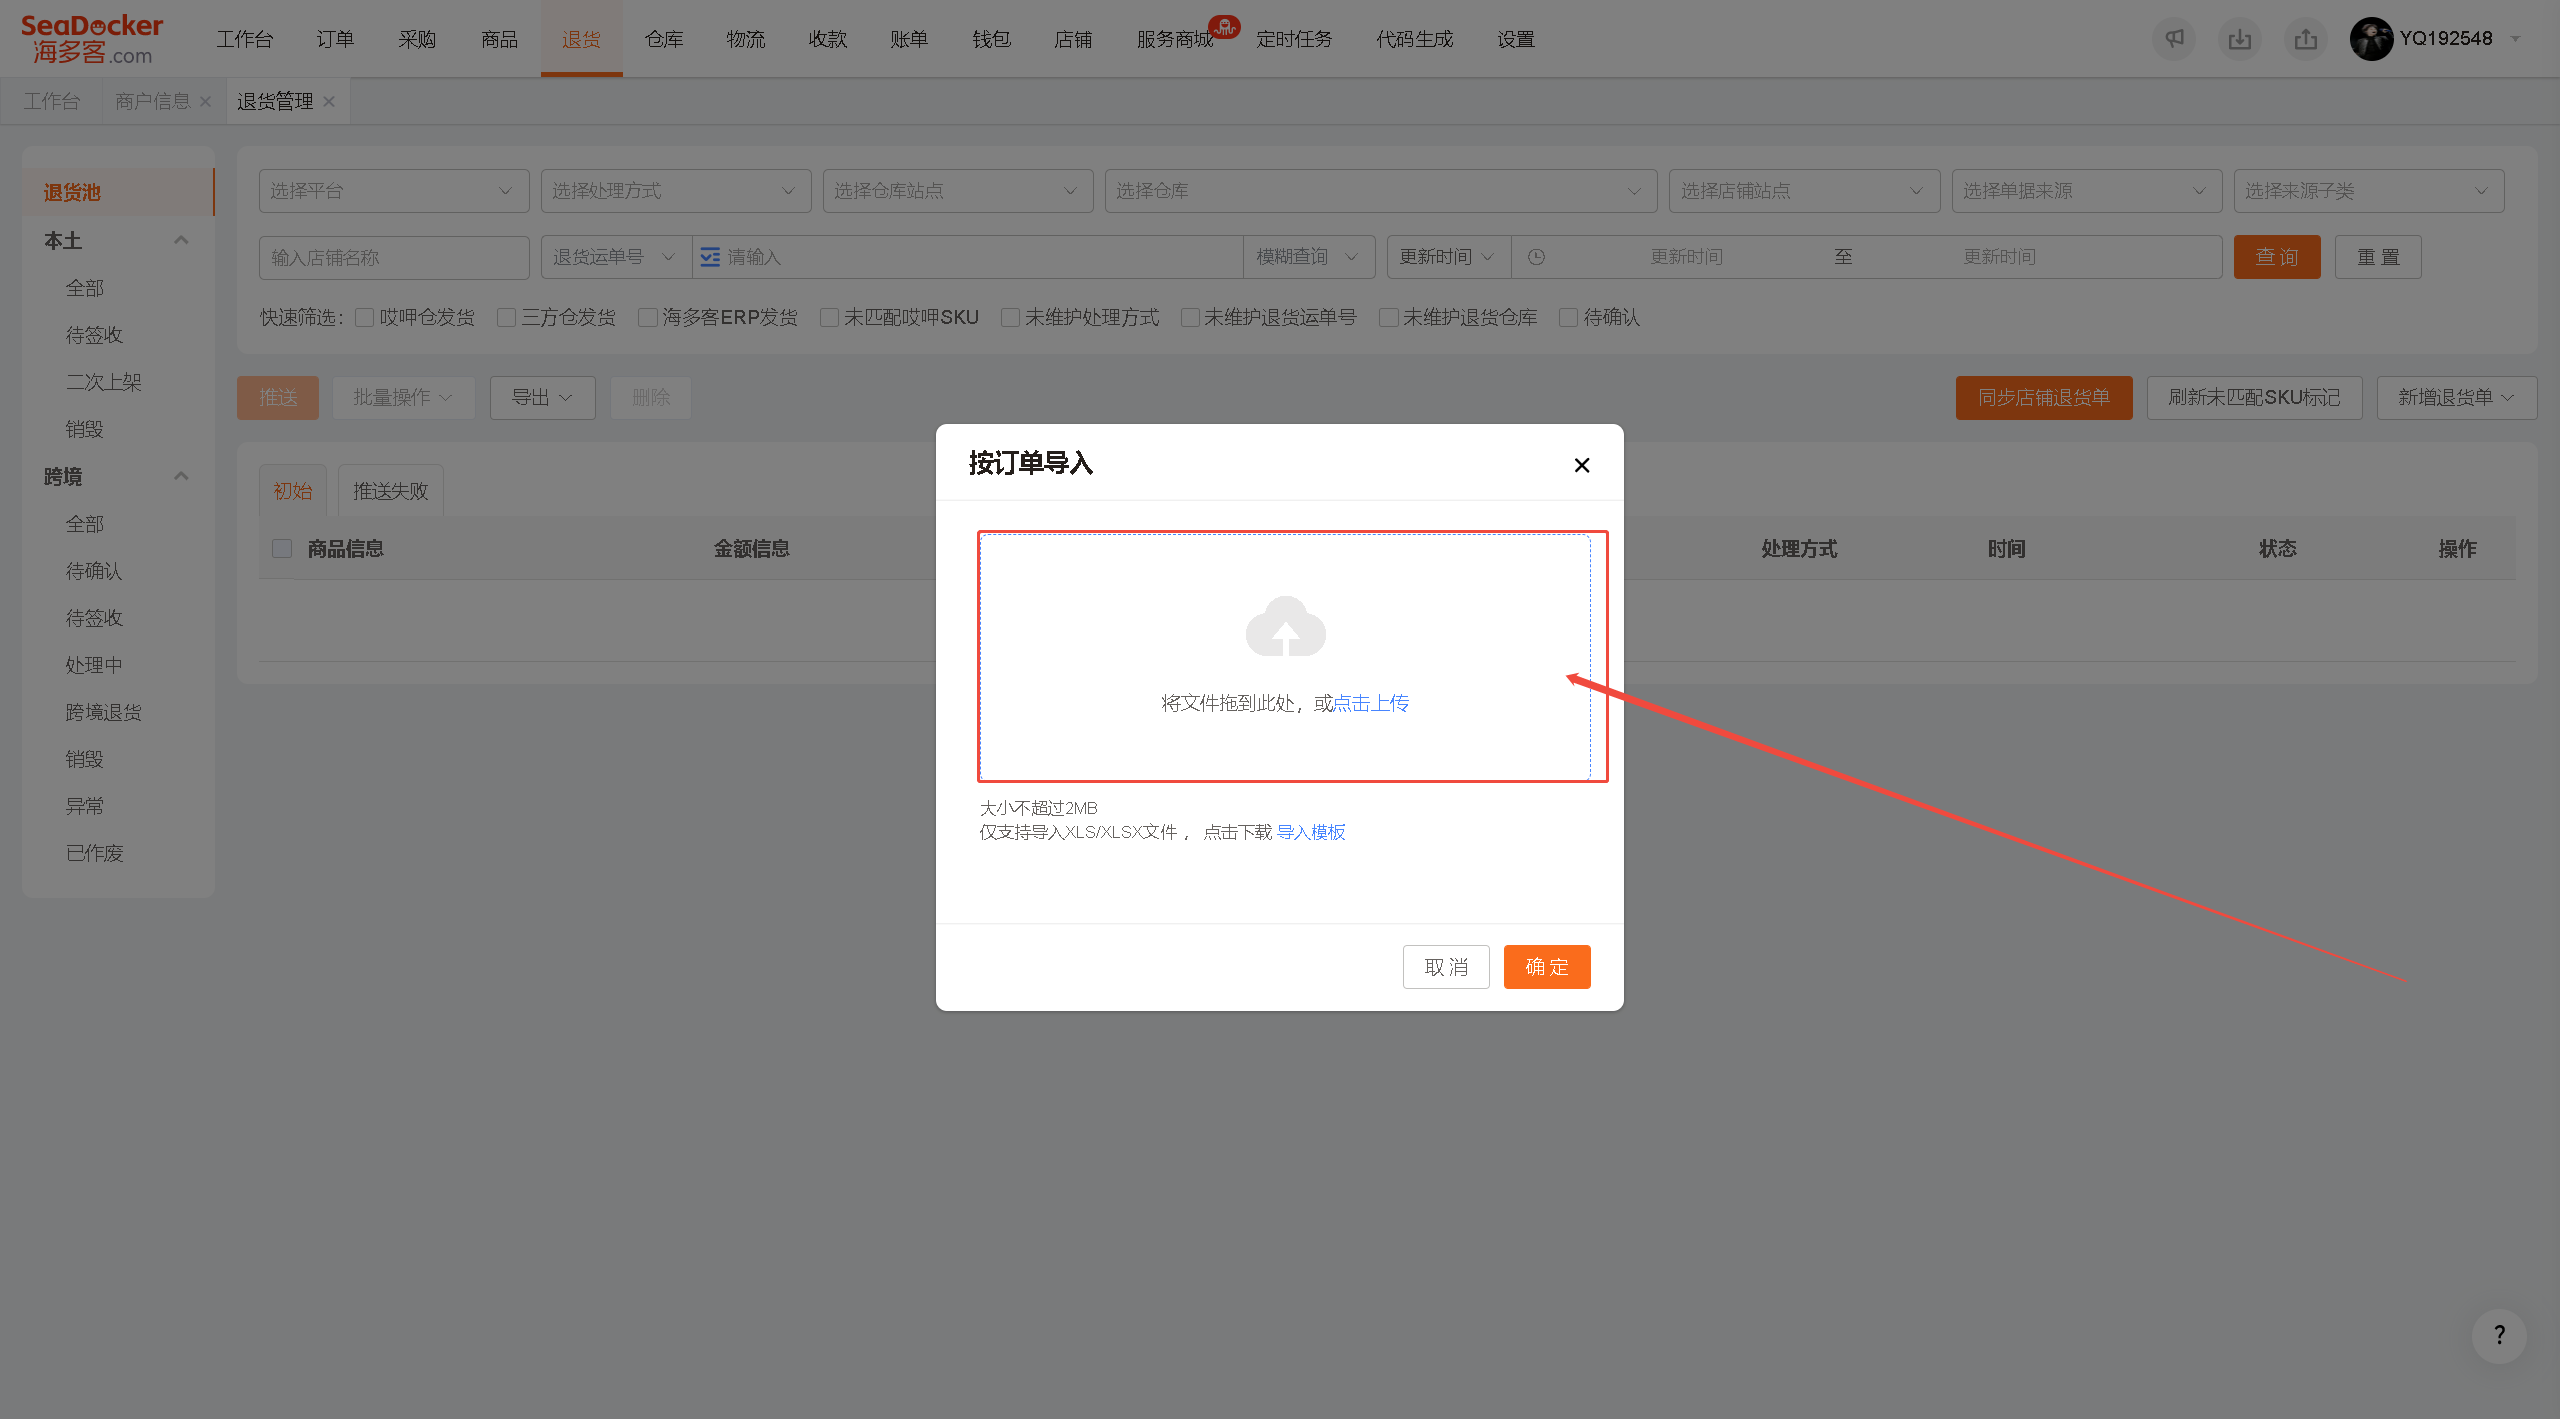
Task: Open 新增退货单 dropdown button
Action: (x=2456, y=397)
